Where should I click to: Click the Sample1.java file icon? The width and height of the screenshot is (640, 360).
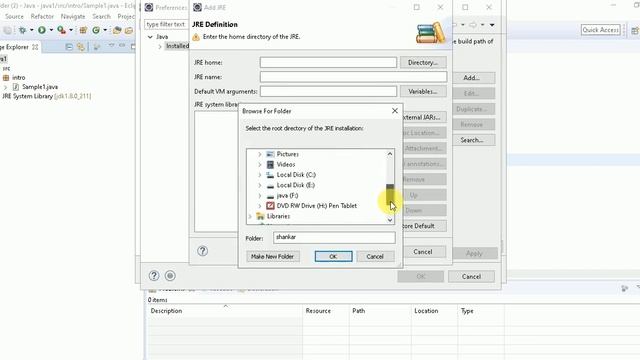(x=16, y=87)
